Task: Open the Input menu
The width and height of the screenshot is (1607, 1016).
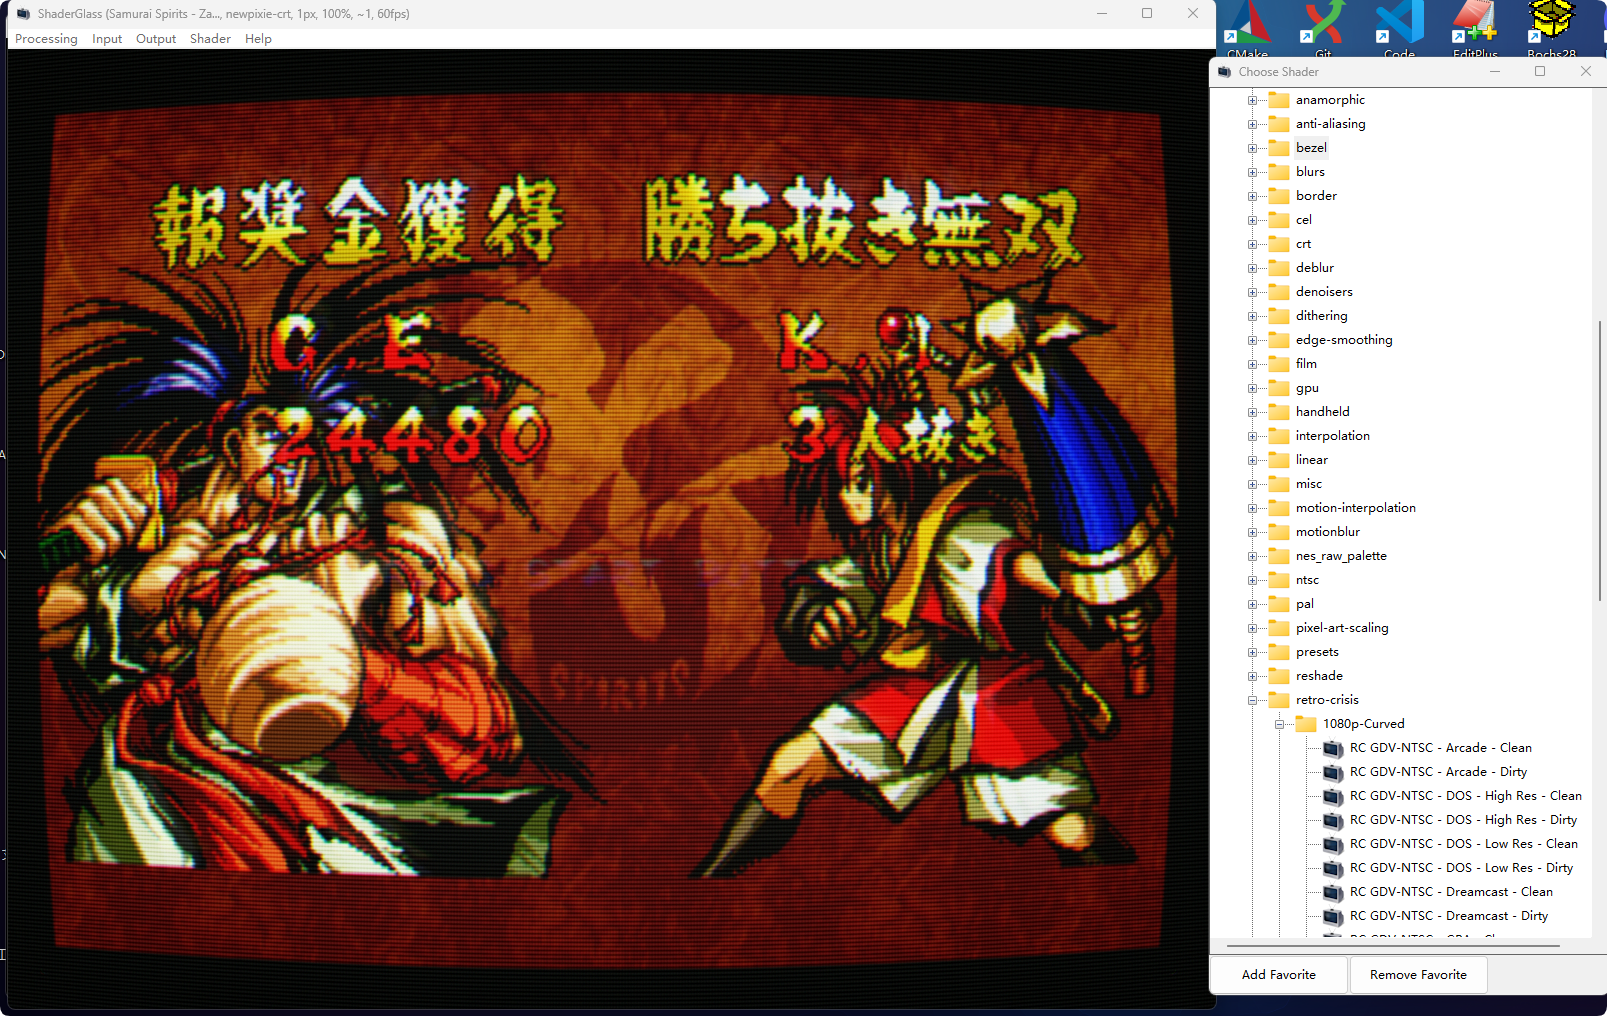Action: (x=107, y=39)
